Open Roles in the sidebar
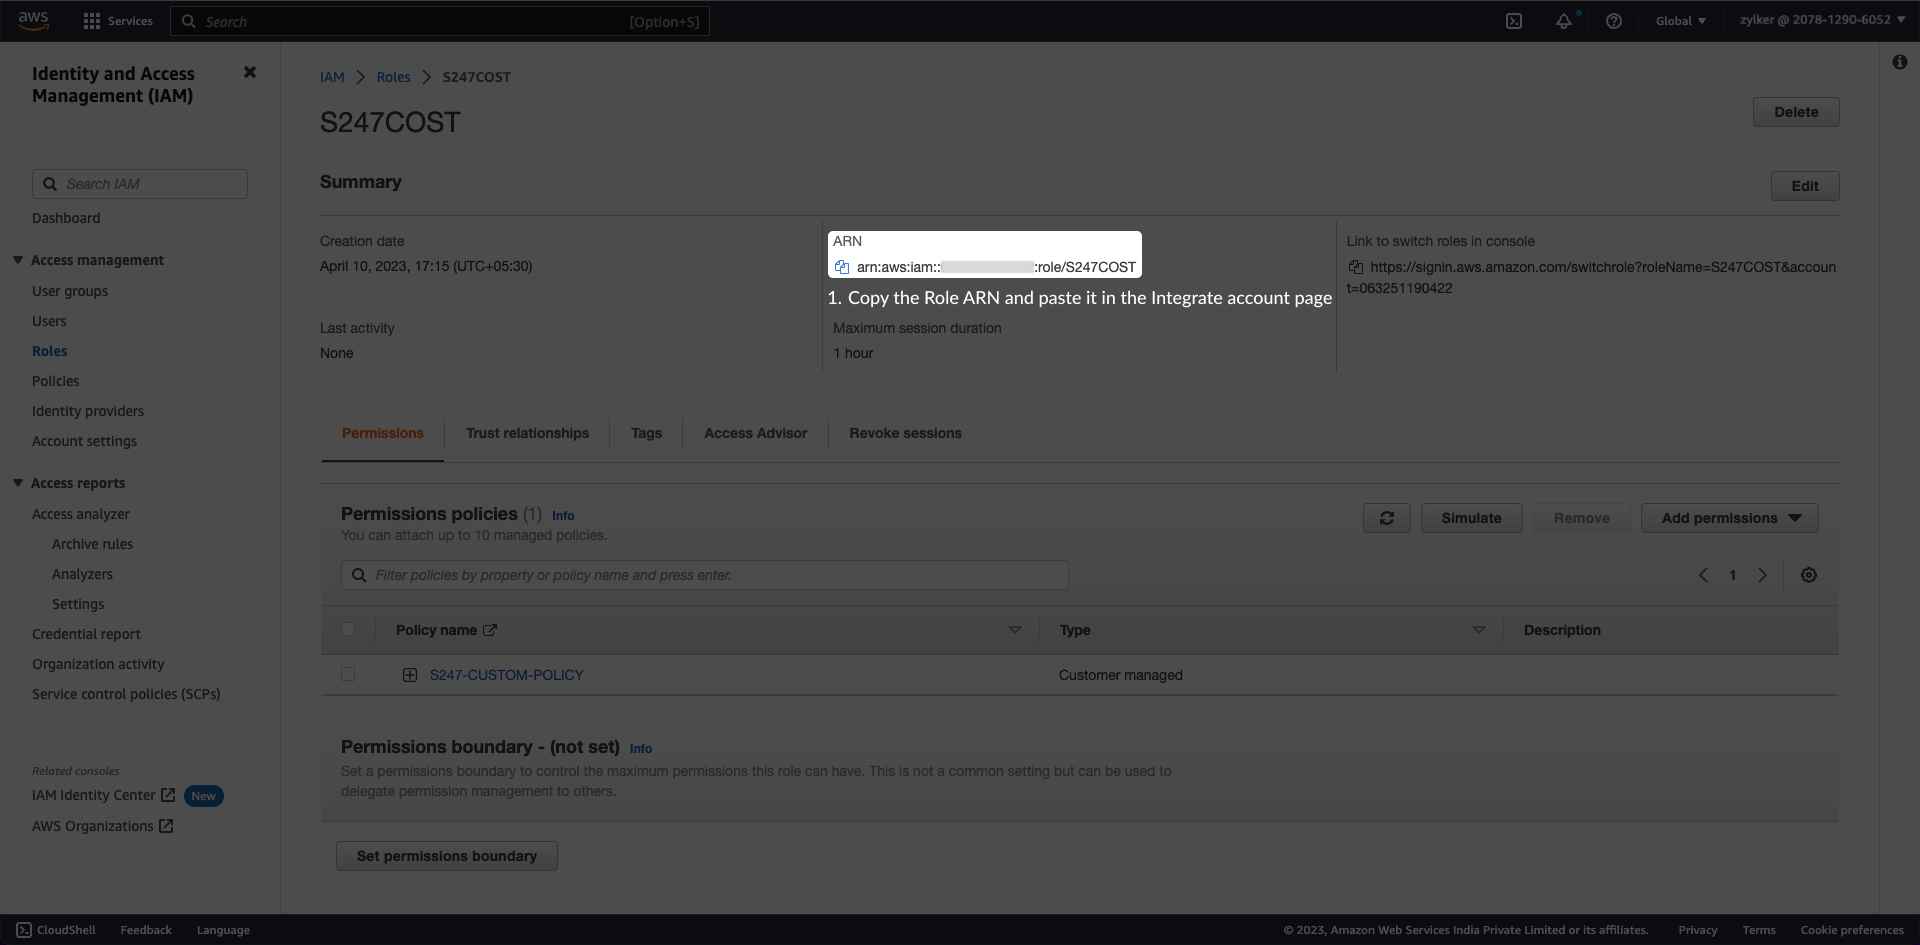Viewport: 1920px width, 945px height. point(50,351)
